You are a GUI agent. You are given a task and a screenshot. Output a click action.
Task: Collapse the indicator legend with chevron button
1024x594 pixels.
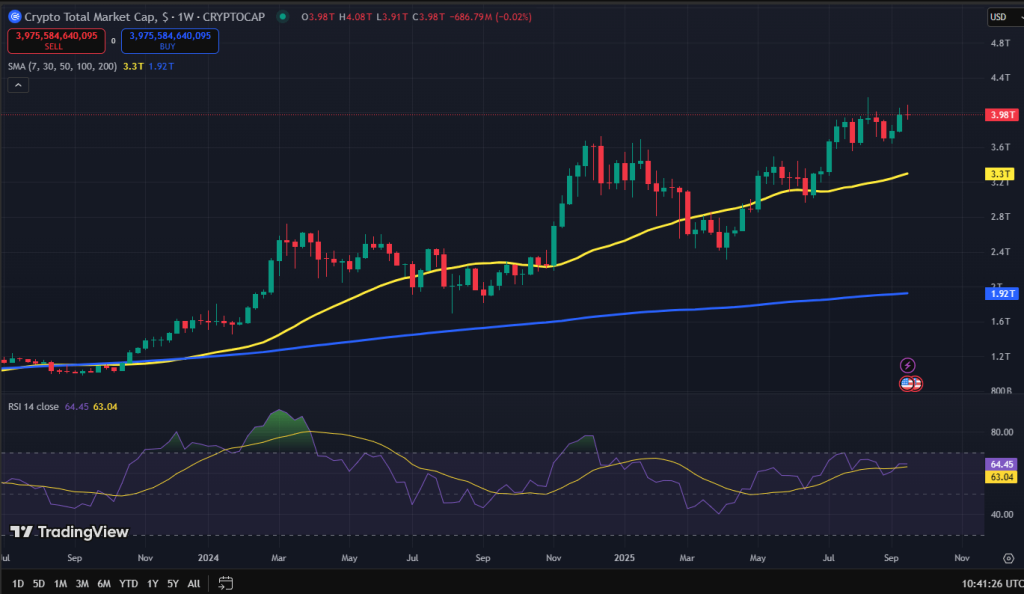(x=18, y=85)
